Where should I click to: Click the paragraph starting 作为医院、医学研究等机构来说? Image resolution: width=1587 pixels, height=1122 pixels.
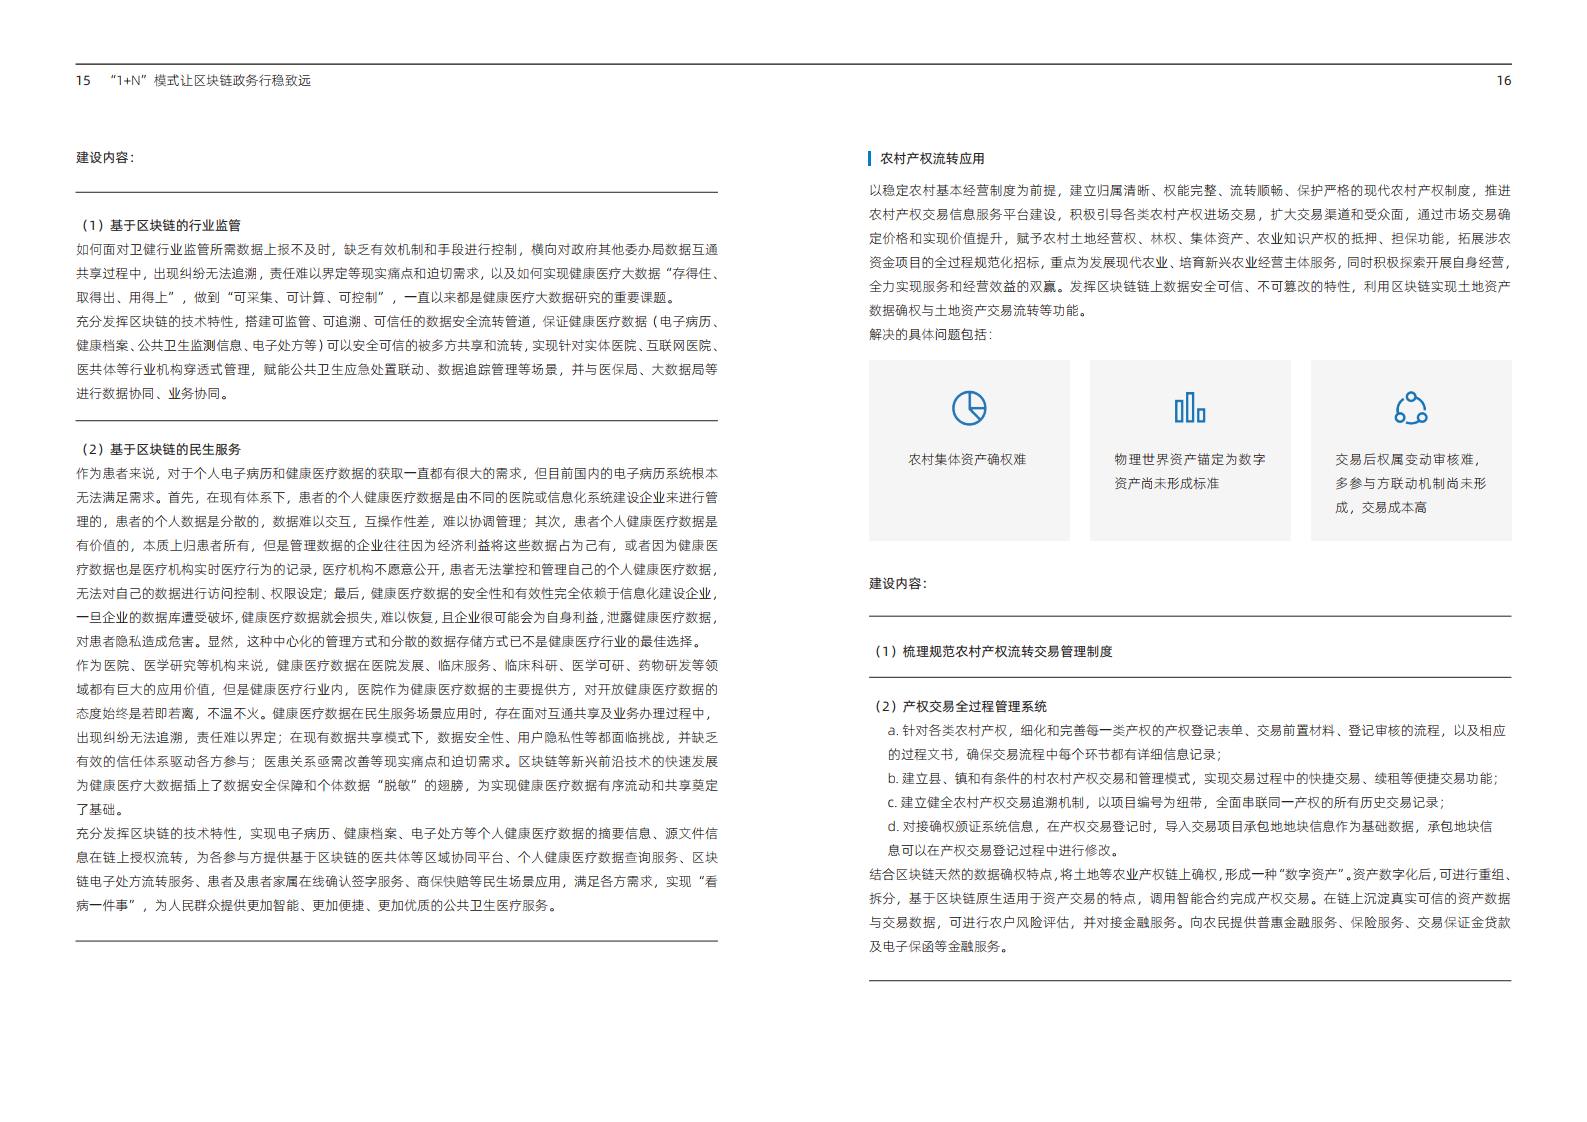pyautogui.click(x=397, y=738)
